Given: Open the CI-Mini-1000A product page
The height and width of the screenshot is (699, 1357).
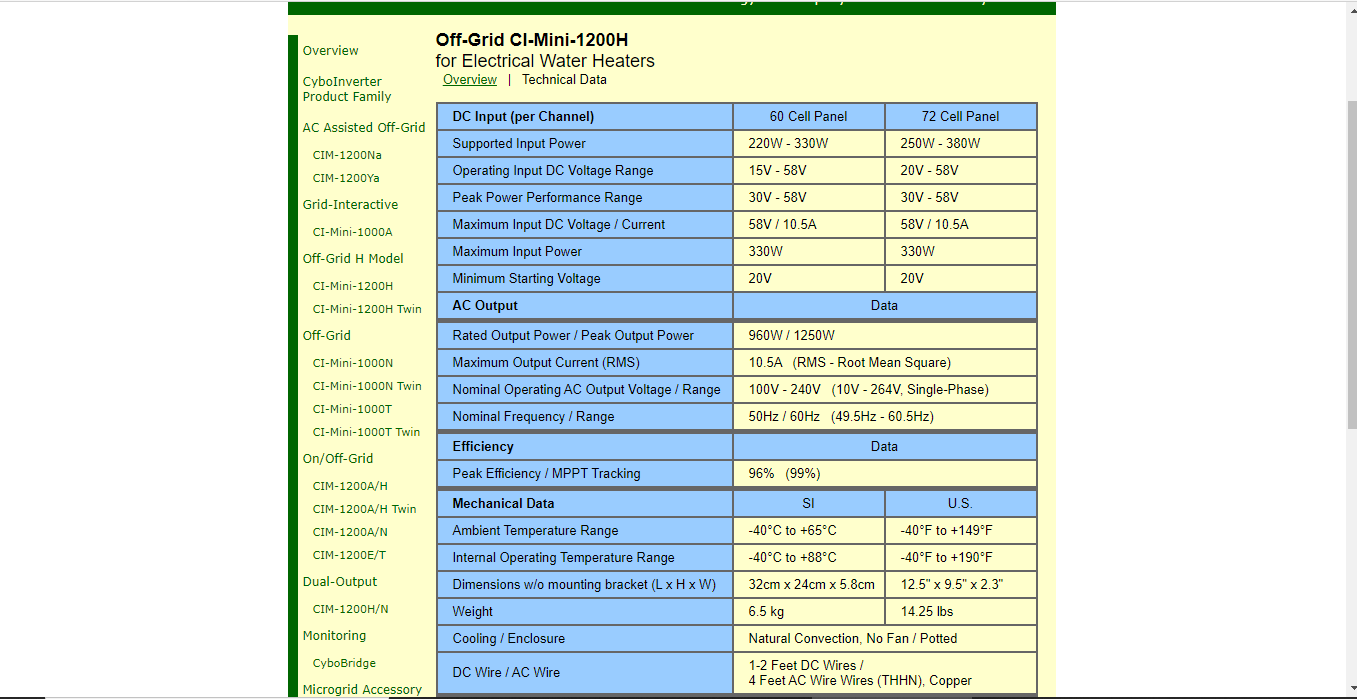Looking at the screenshot, I should click(x=352, y=232).
